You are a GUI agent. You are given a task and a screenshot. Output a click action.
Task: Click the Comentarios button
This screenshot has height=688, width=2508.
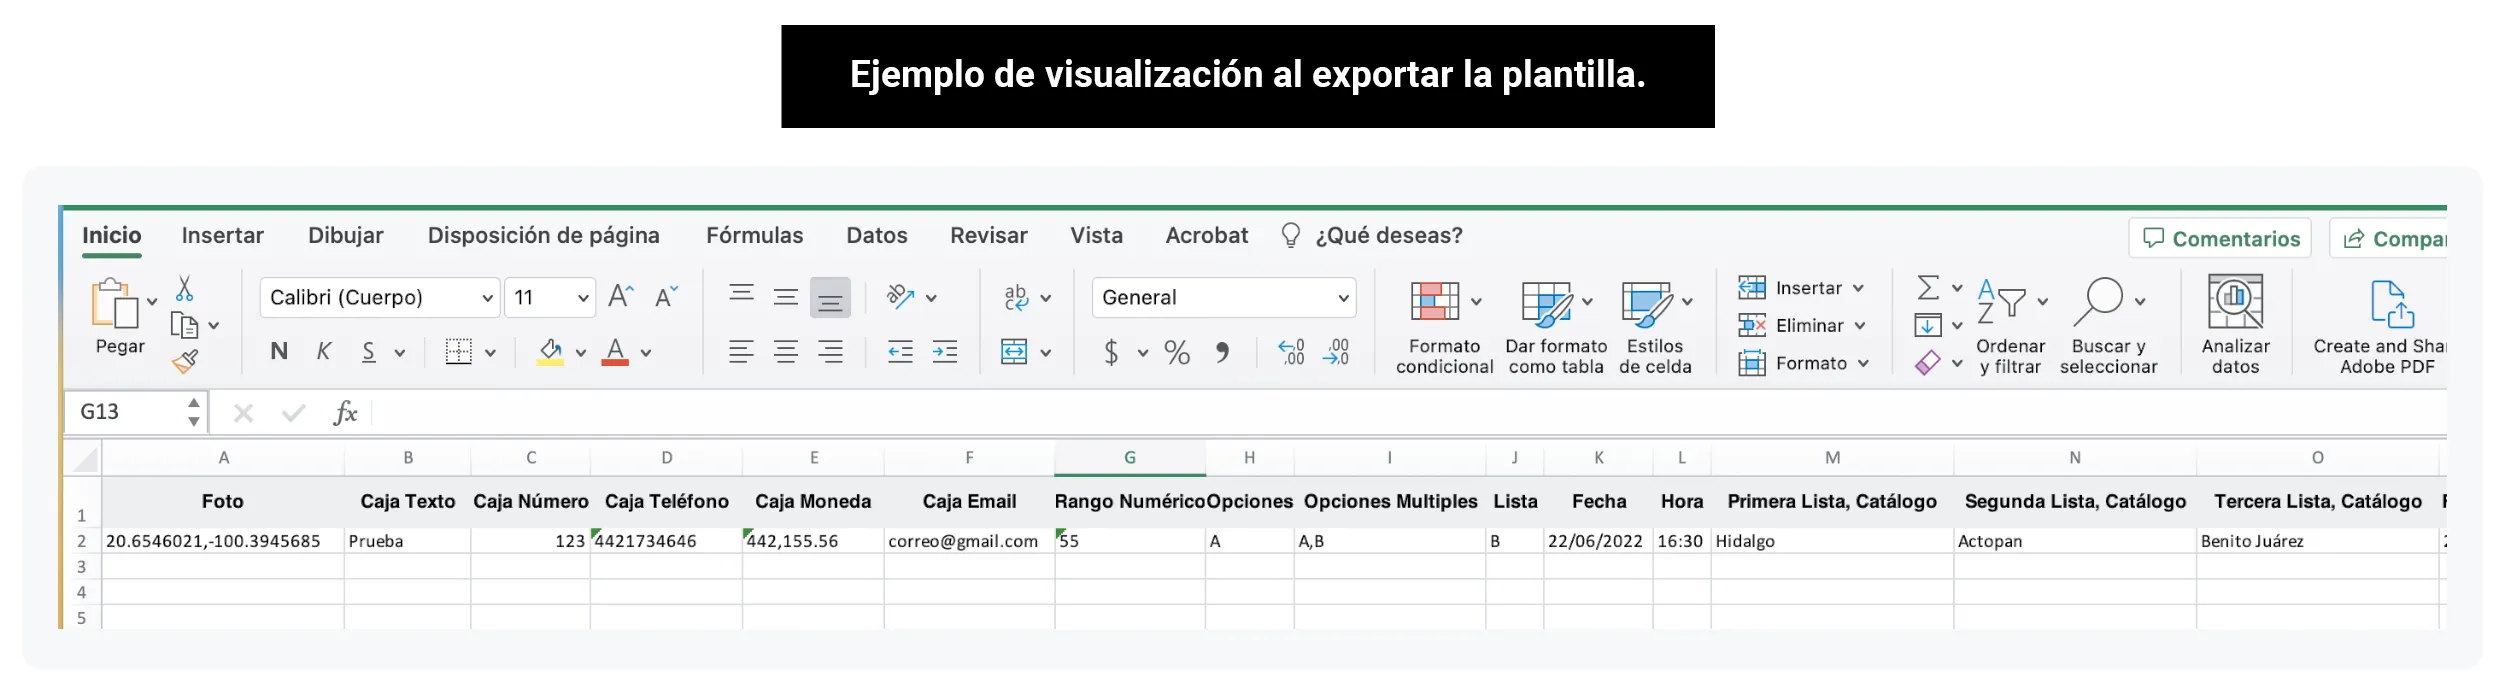2220,238
